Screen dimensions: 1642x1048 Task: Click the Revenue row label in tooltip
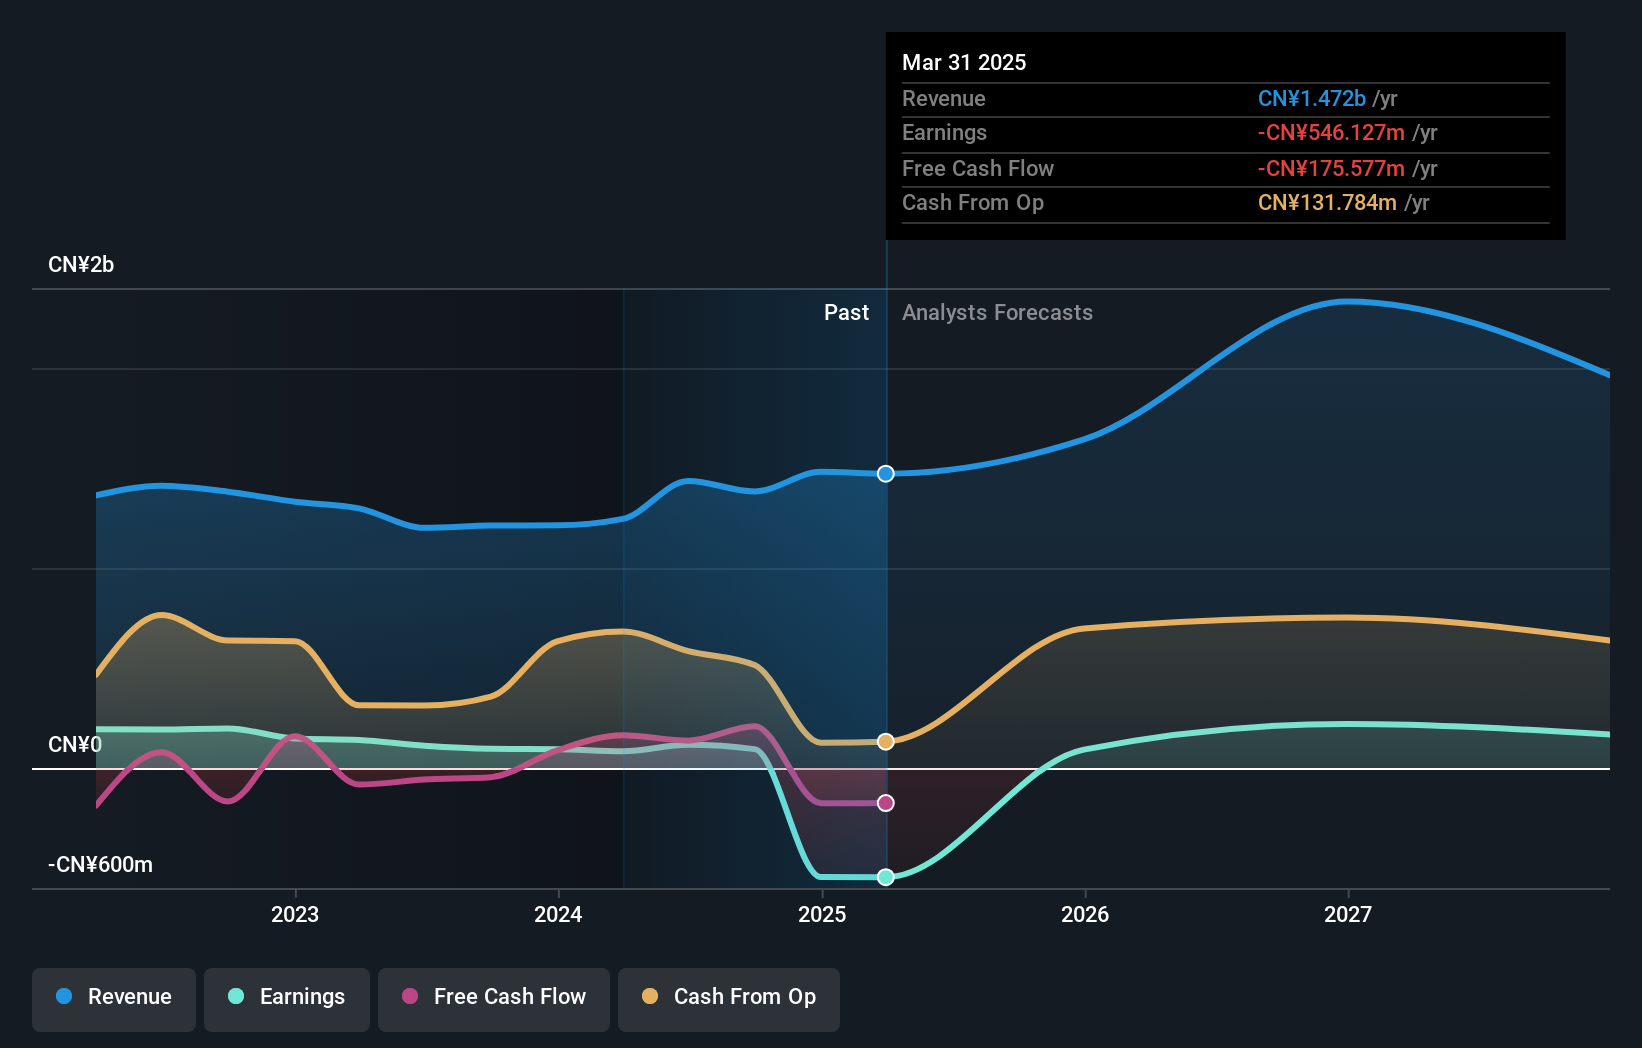944,98
